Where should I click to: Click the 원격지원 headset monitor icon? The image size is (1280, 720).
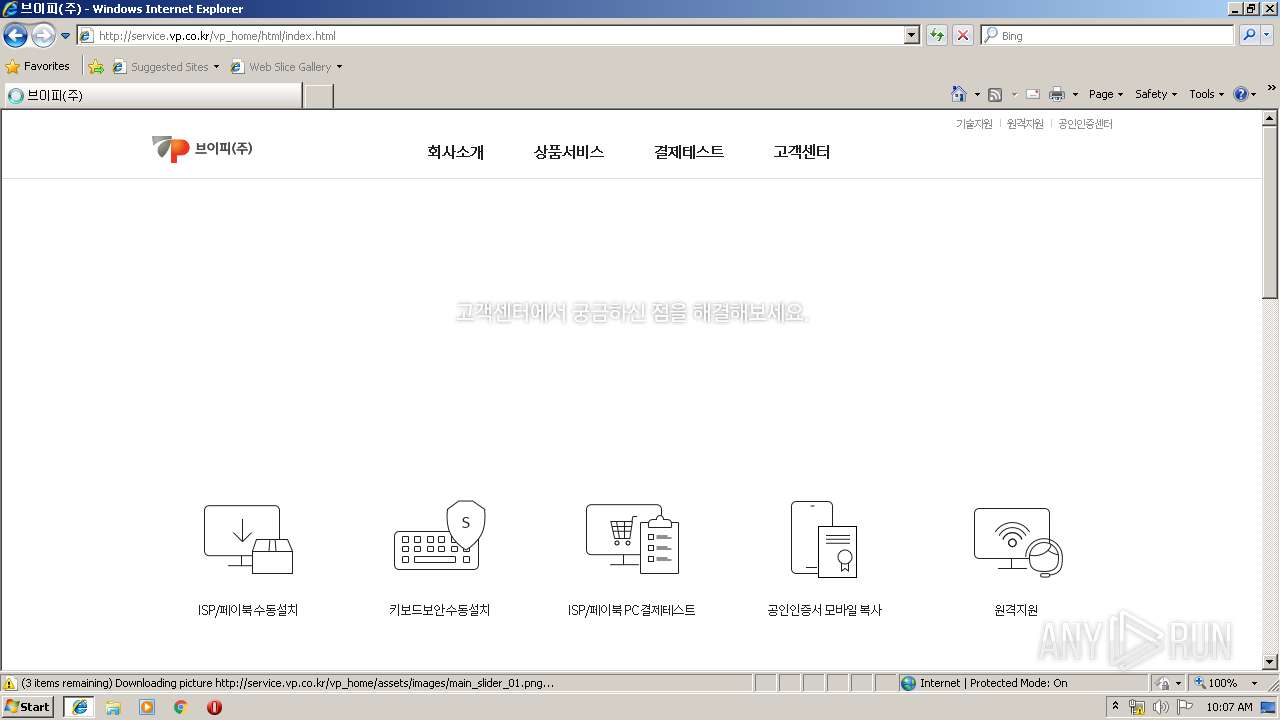pyautogui.click(x=1017, y=542)
